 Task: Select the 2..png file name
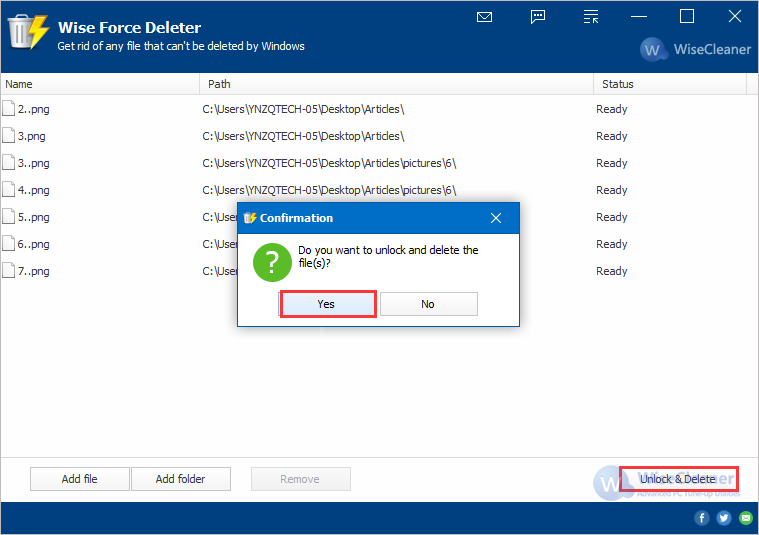[x=33, y=109]
